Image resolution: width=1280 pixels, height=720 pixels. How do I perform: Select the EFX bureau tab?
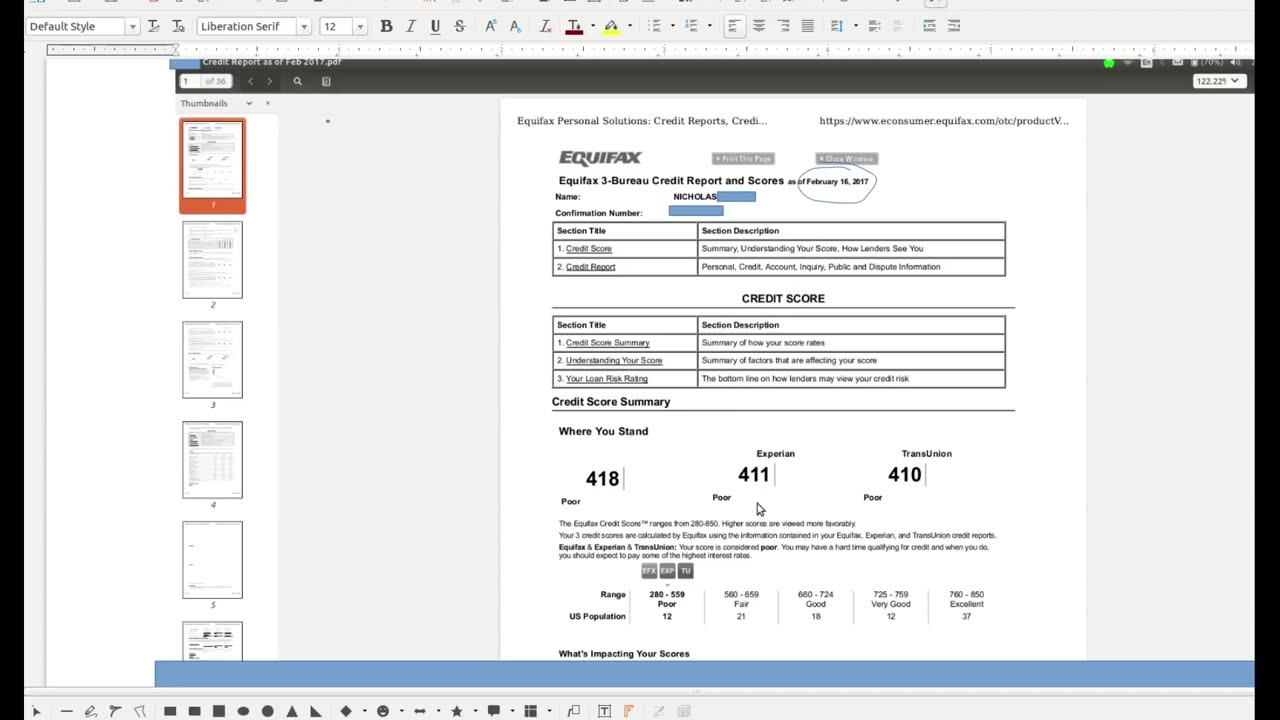(649, 571)
